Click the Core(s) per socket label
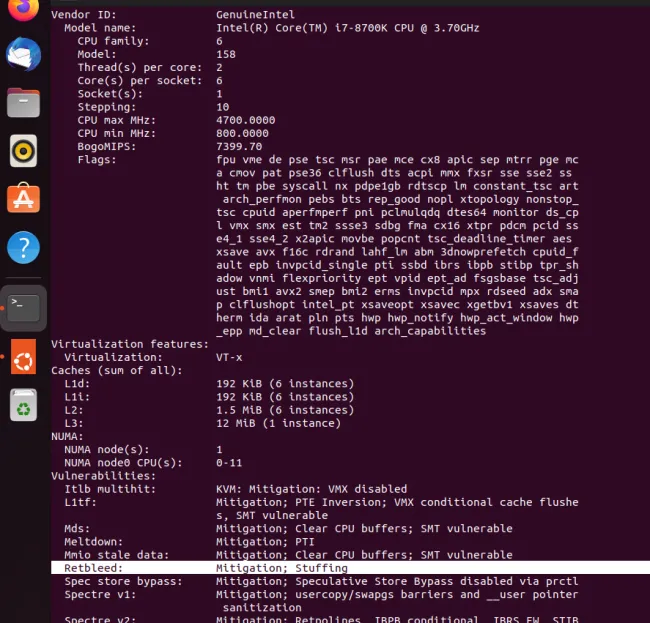 (140, 81)
